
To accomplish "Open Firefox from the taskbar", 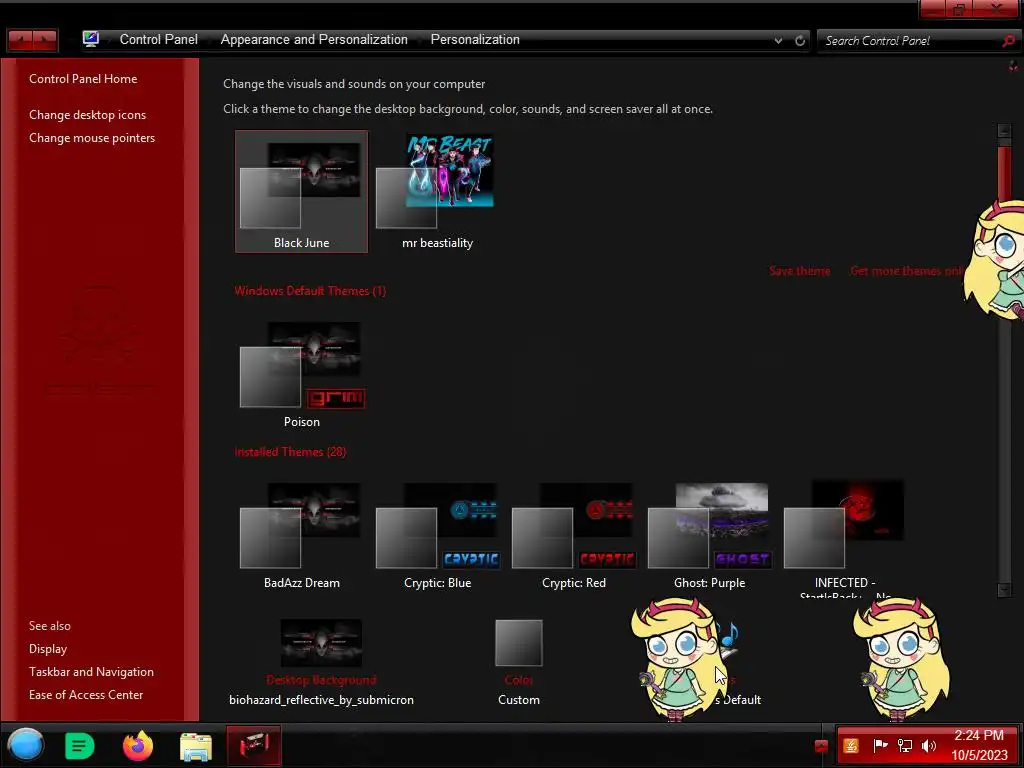I will click(x=138, y=745).
